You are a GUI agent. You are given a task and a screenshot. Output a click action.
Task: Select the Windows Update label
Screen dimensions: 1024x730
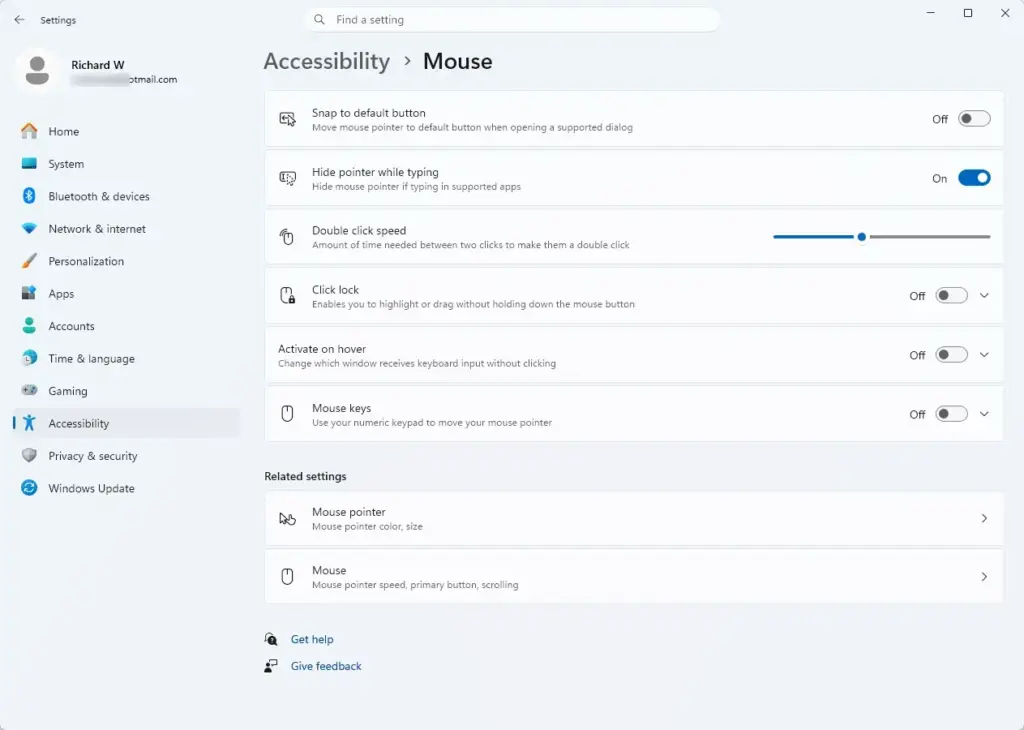click(x=91, y=488)
